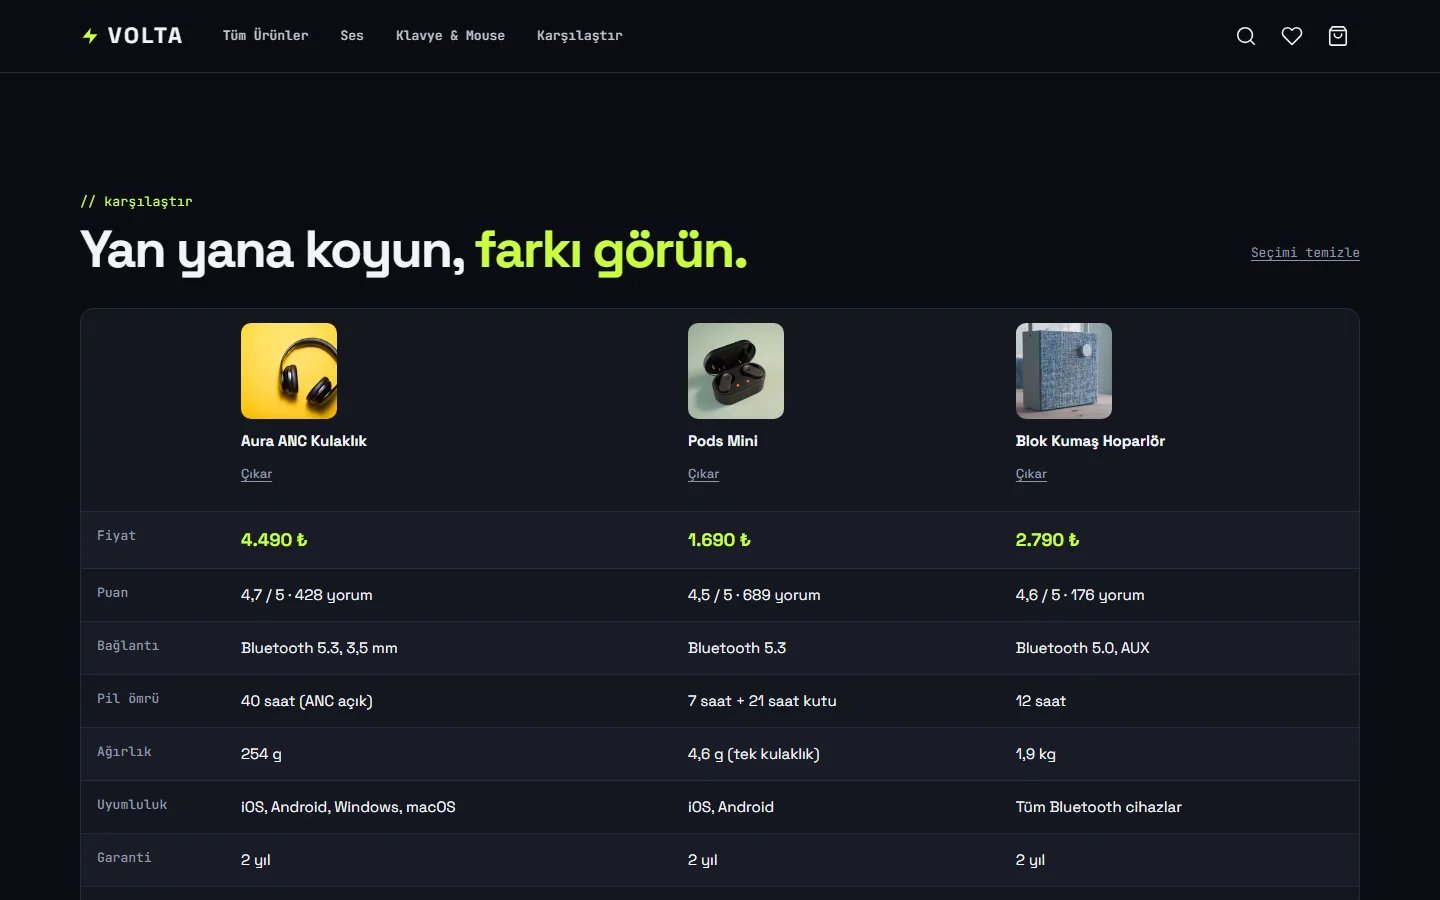Remove Pods Mini via Çıkar
This screenshot has width=1440, height=900.
(703, 474)
